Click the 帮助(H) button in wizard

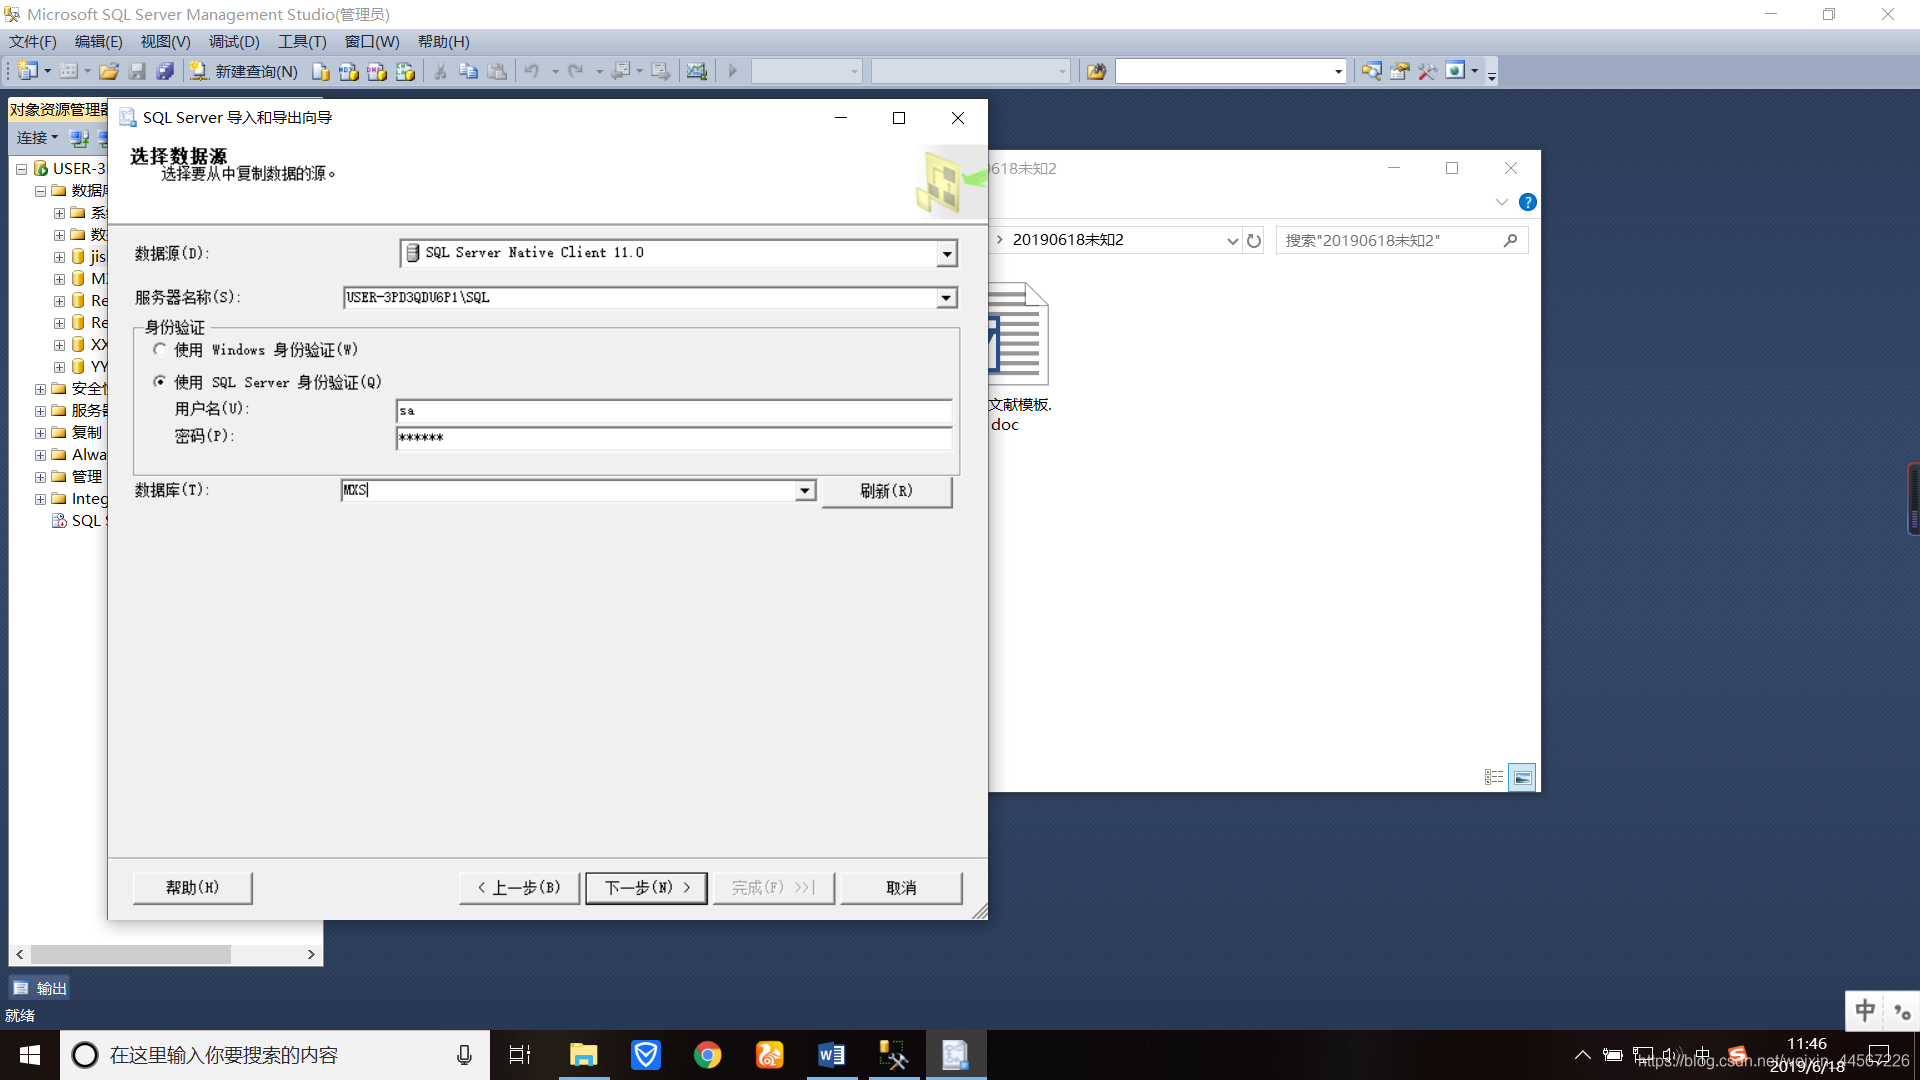click(x=192, y=888)
